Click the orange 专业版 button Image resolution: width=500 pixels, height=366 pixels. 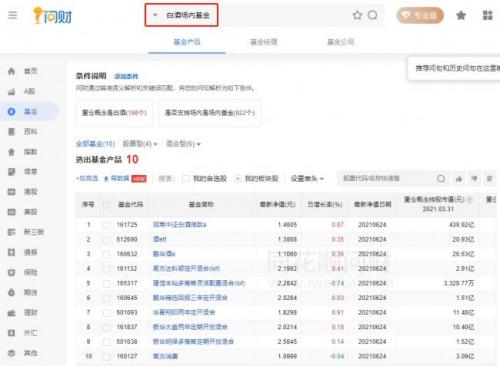(x=420, y=15)
